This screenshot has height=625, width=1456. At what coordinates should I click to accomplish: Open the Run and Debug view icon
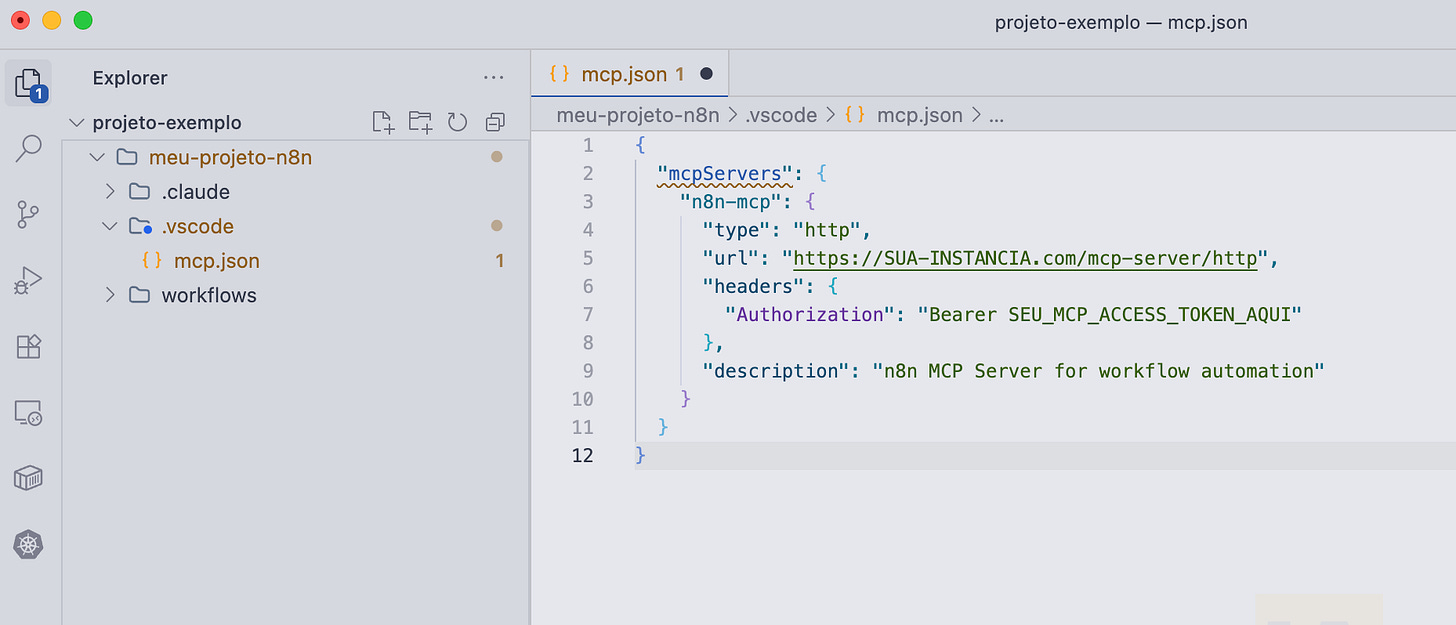click(x=29, y=281)
